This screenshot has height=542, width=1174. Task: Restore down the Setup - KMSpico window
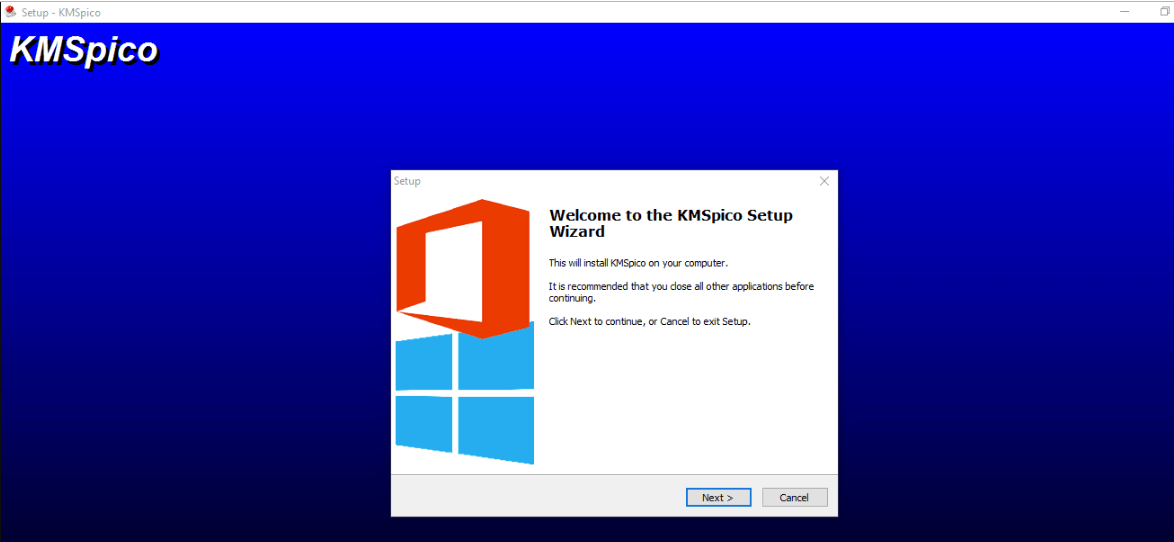pos(1164,11)
